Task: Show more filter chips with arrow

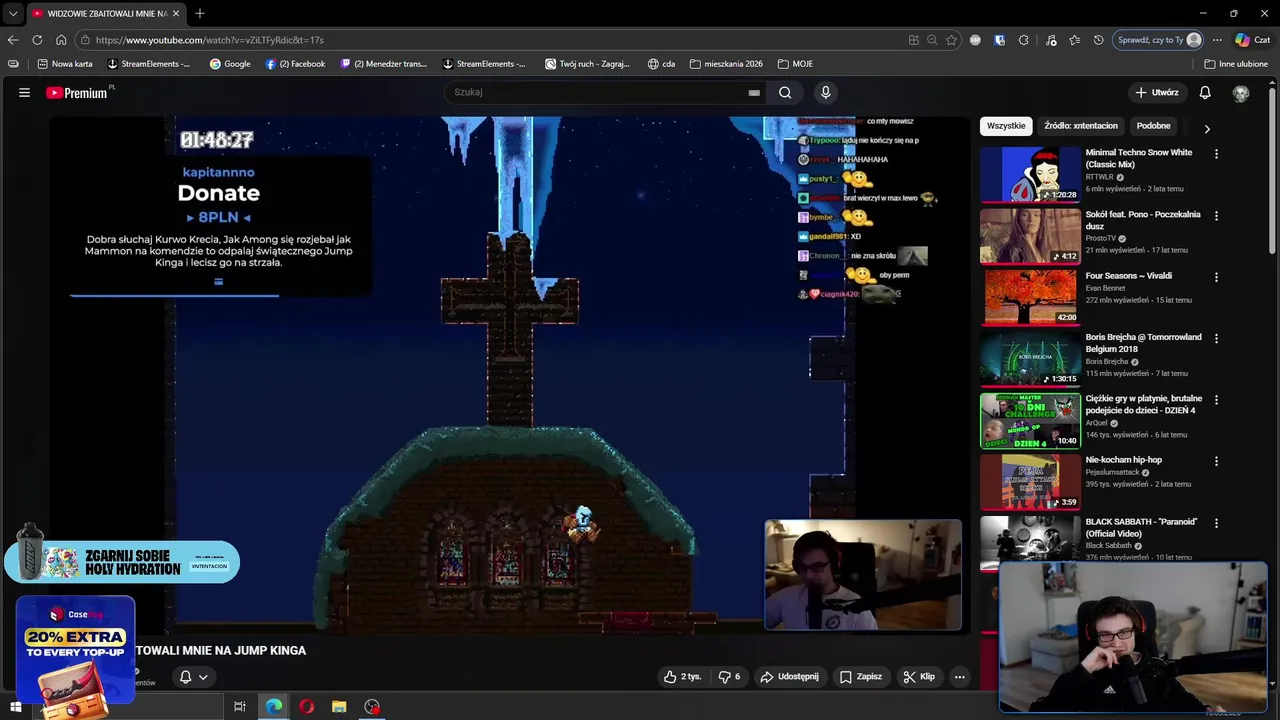Action: click(1206, 128)
